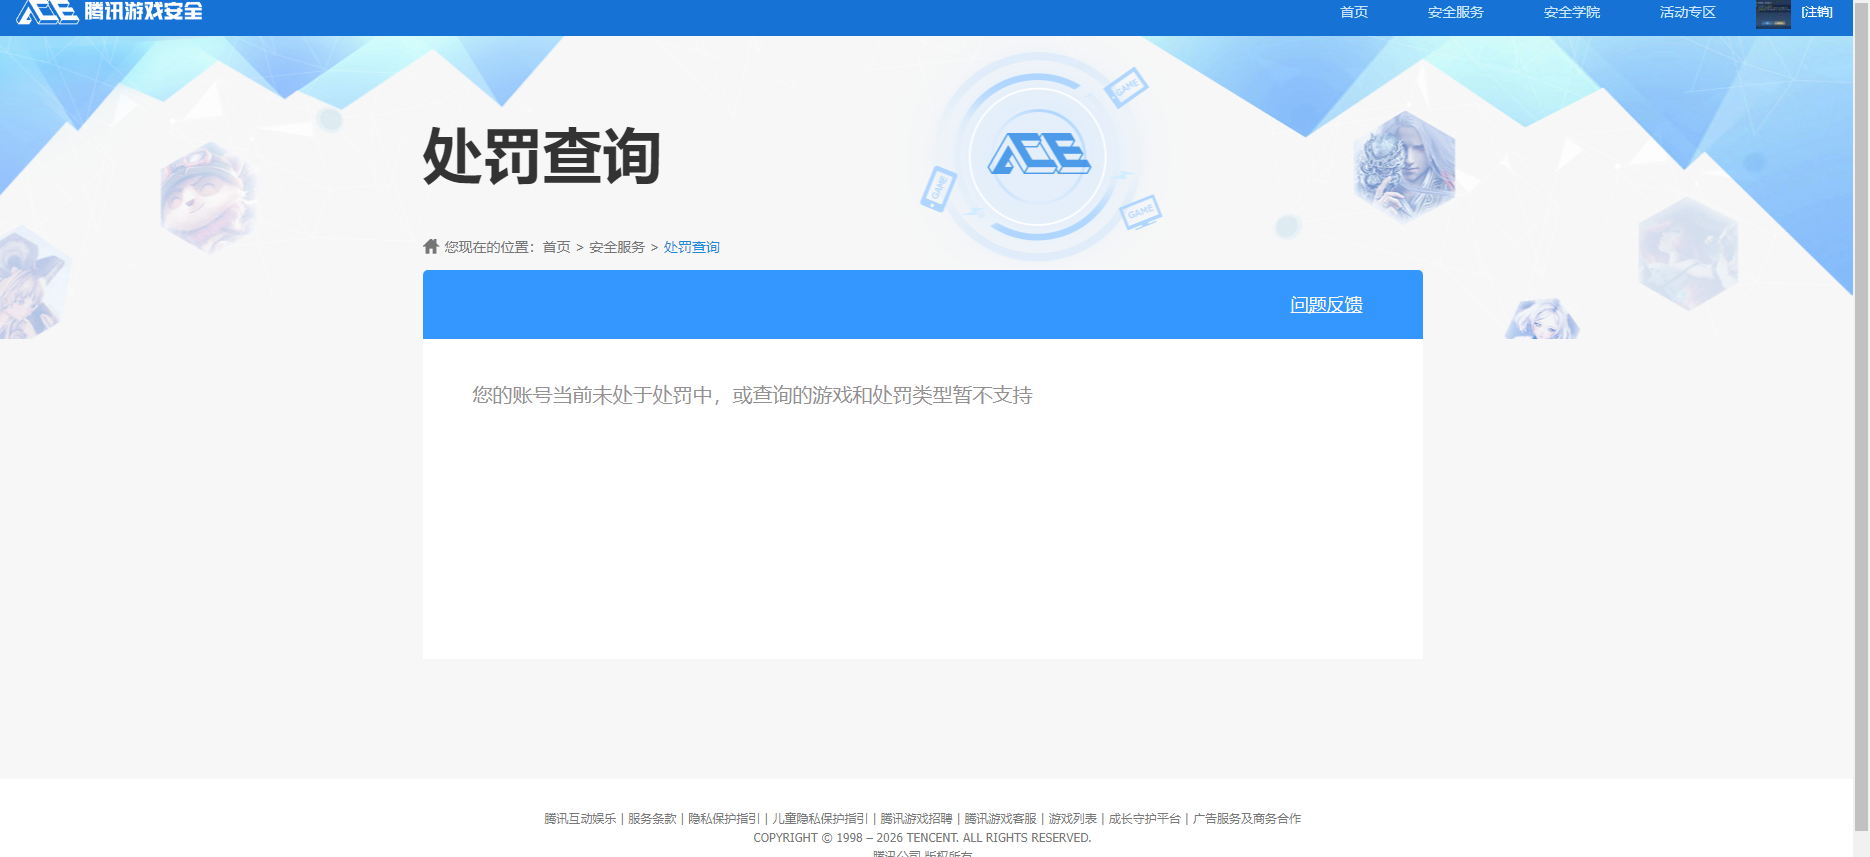Click the user avatar thumbnail in header
The width and height of the screenshot is (1870, 857).
click(1773, 14)
